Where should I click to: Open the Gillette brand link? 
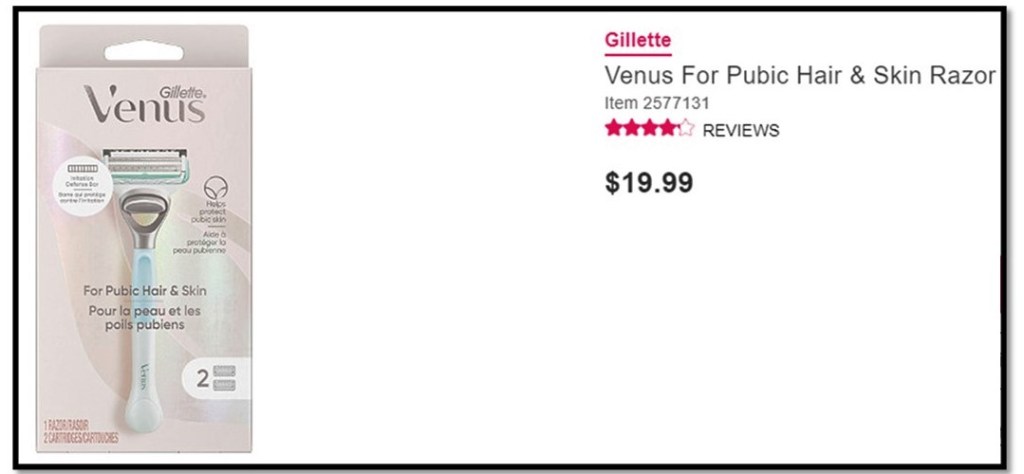pos(637,42)
